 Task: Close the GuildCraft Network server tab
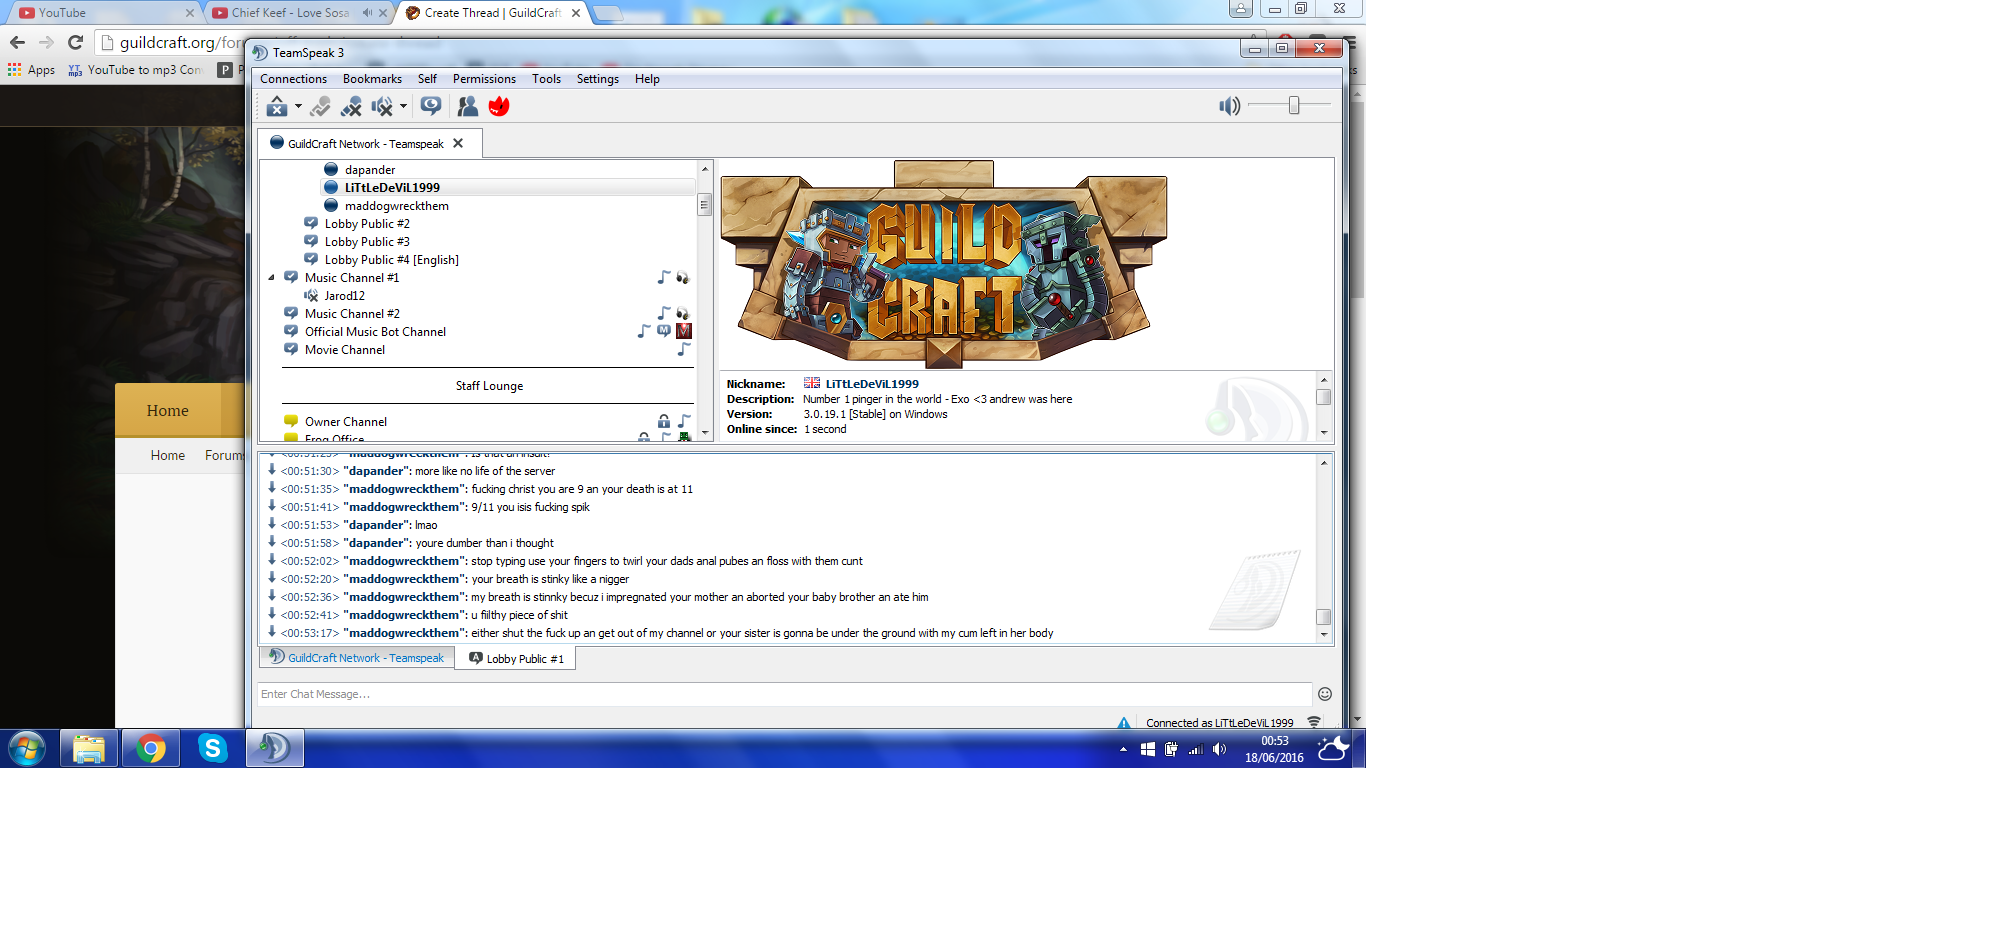coord(458,143)
